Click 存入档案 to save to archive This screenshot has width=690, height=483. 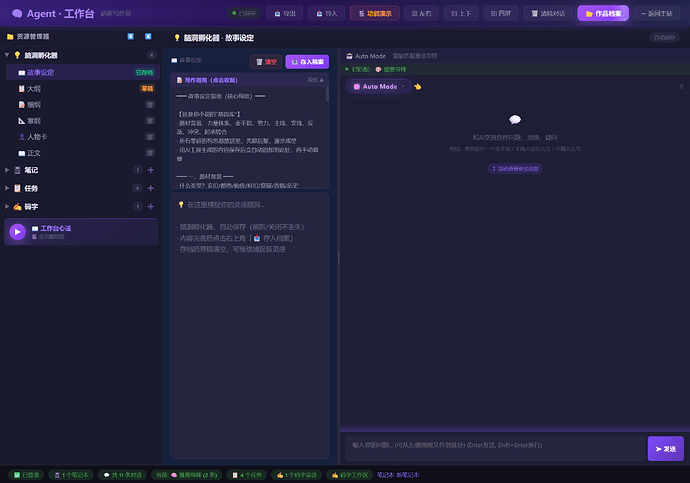pos(307,62)
